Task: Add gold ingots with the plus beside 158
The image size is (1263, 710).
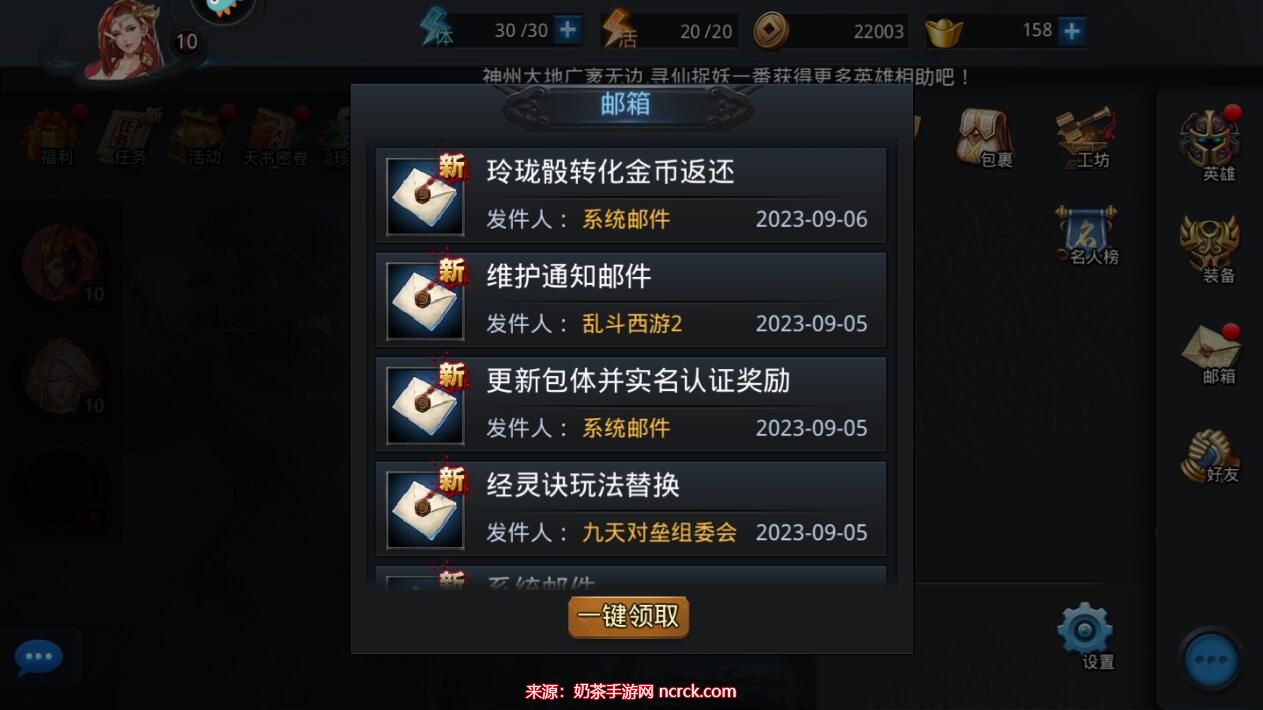Action: point(1072,31)
